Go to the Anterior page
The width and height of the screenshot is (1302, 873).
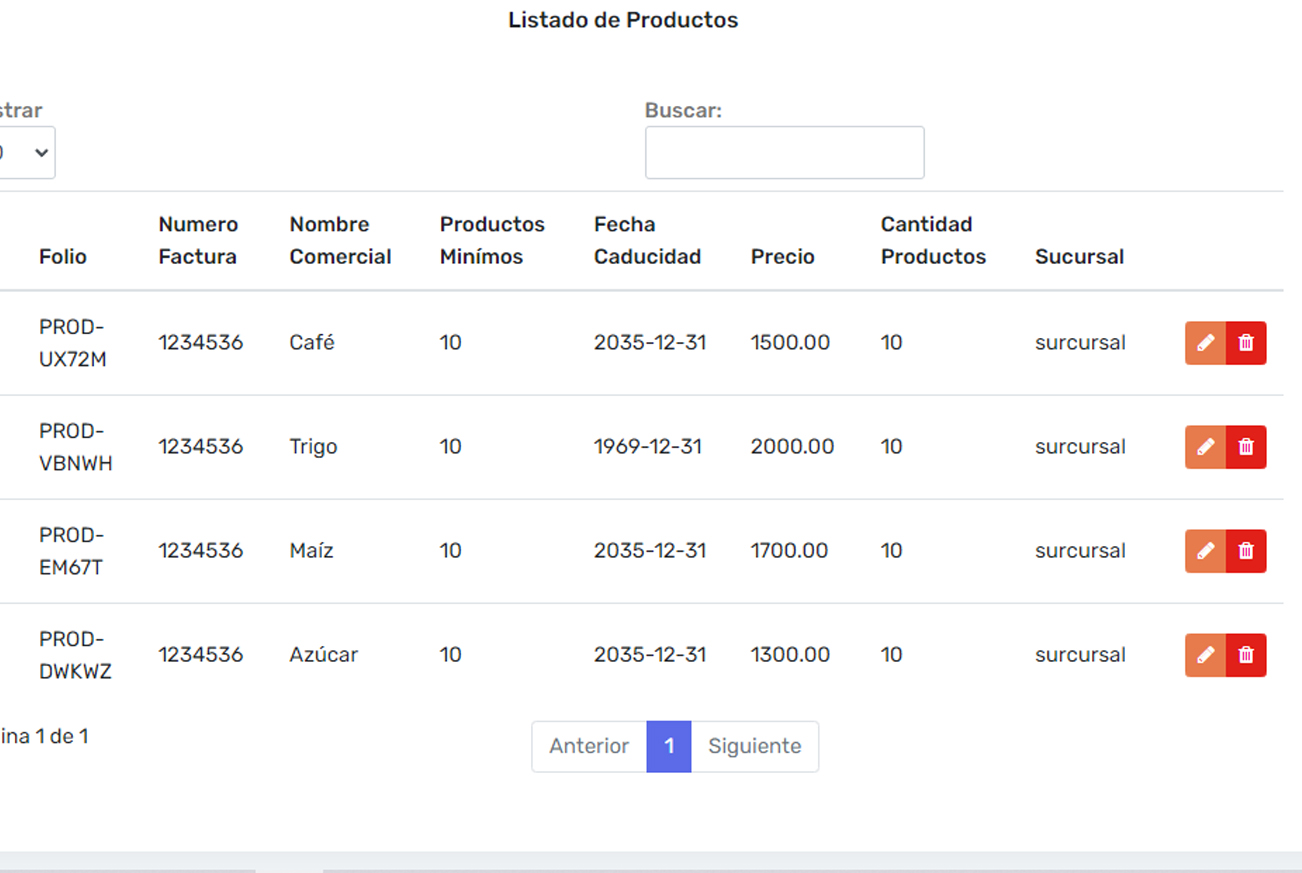tap(589, 747)
